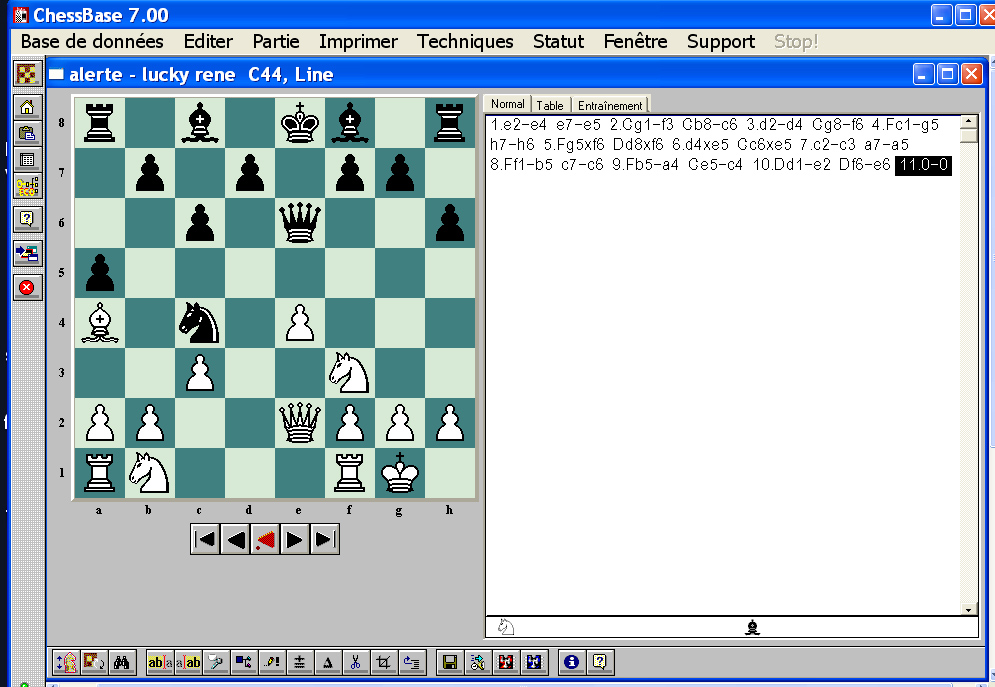Open the Support menu
995x687 pixels.
point(721,41)
